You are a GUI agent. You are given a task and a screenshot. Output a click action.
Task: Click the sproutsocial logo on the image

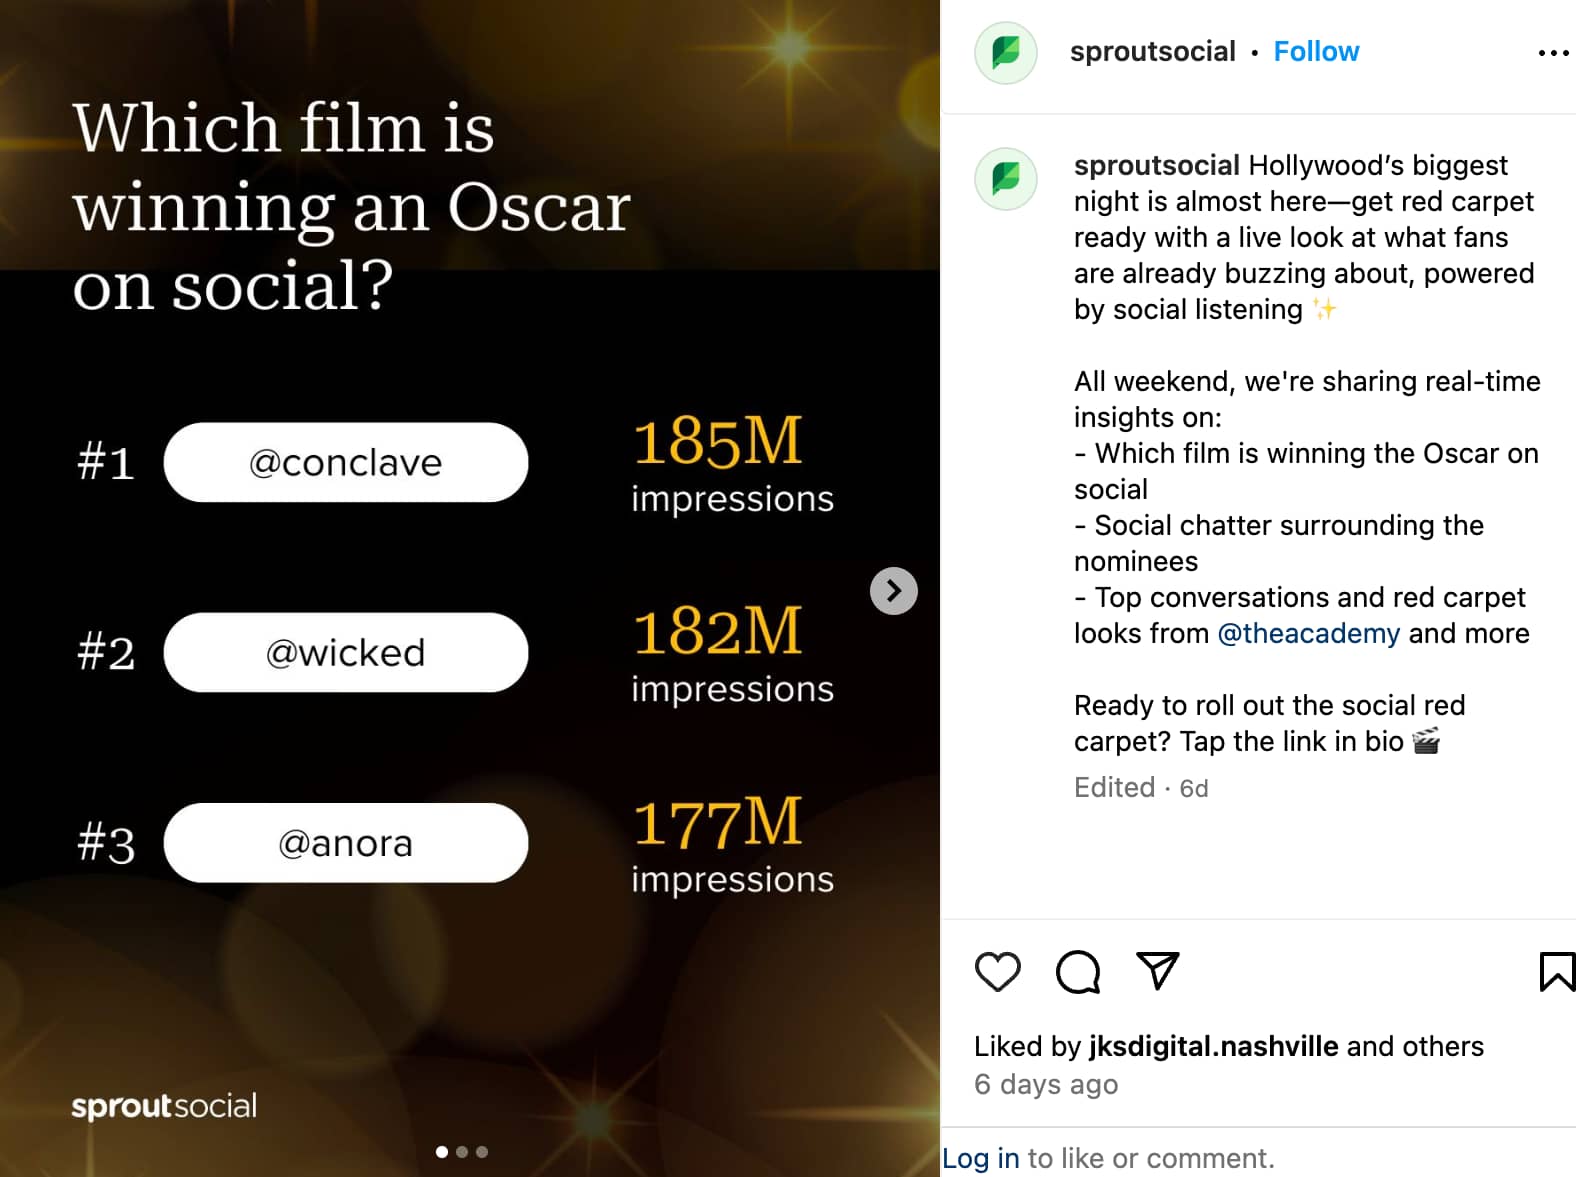(164, 1105)
